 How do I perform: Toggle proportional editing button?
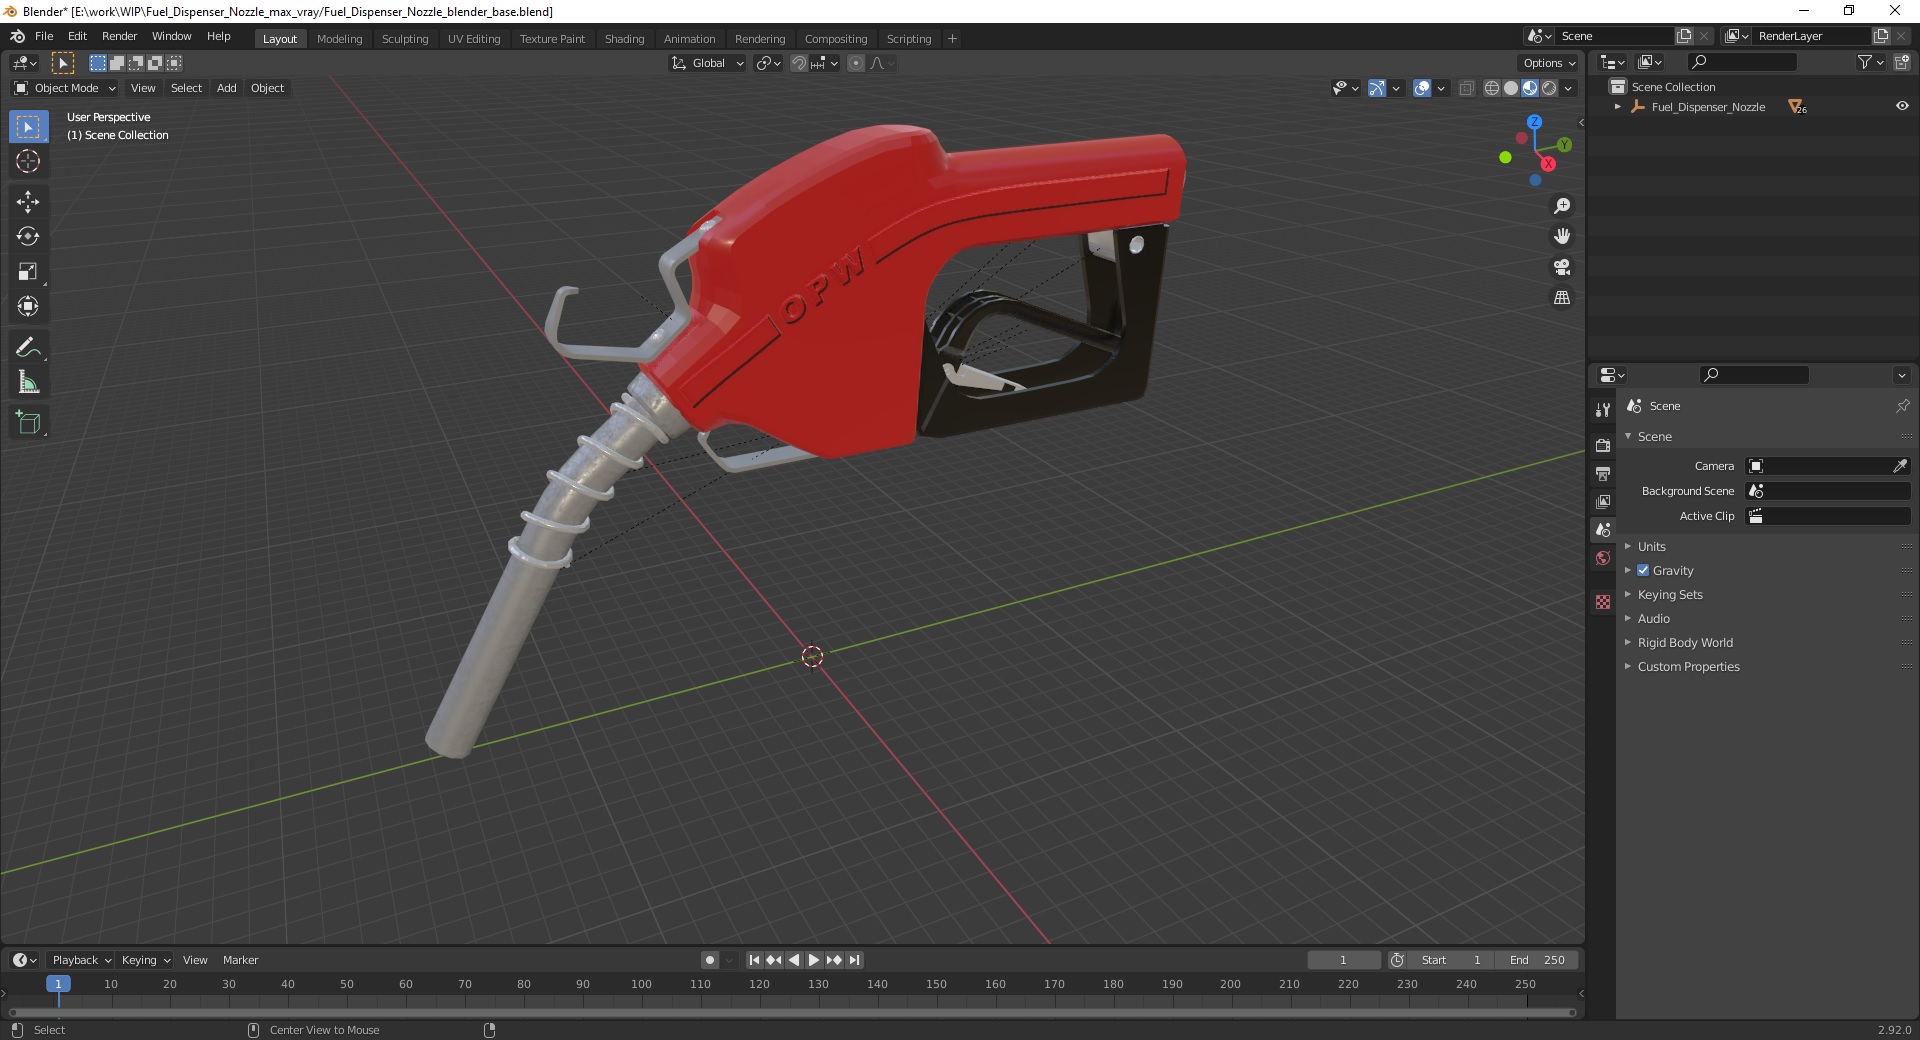pyautogui.click(x=856, y=63)
